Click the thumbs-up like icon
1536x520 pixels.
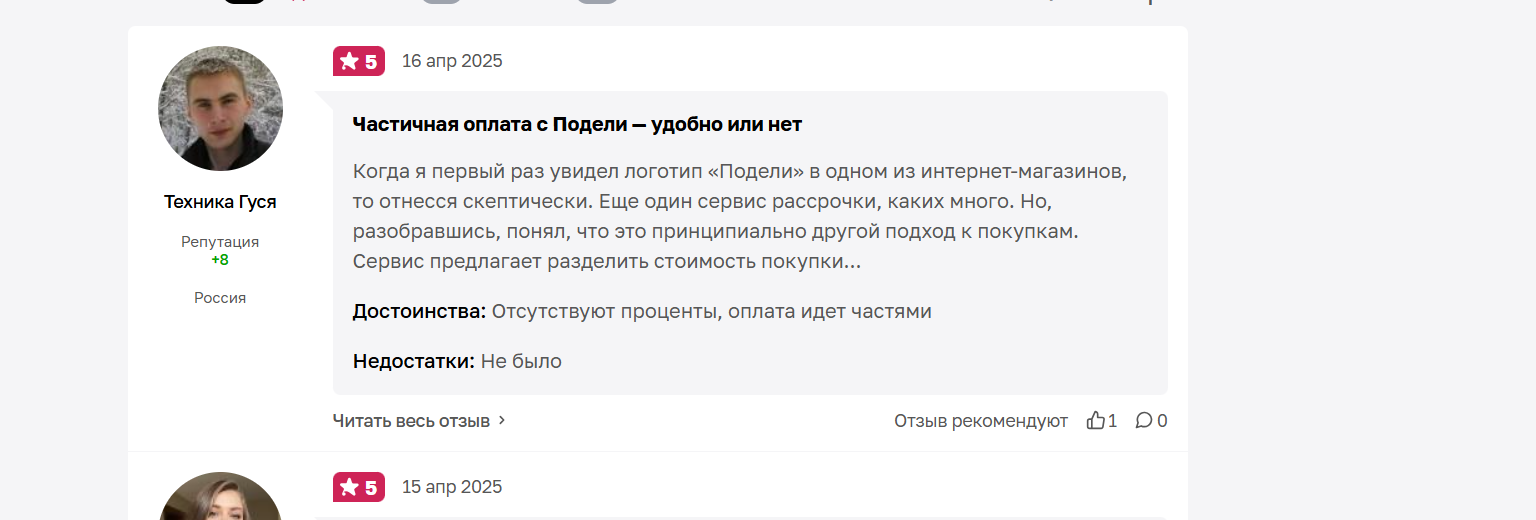pyautogui.click(x=1095, y=420)
